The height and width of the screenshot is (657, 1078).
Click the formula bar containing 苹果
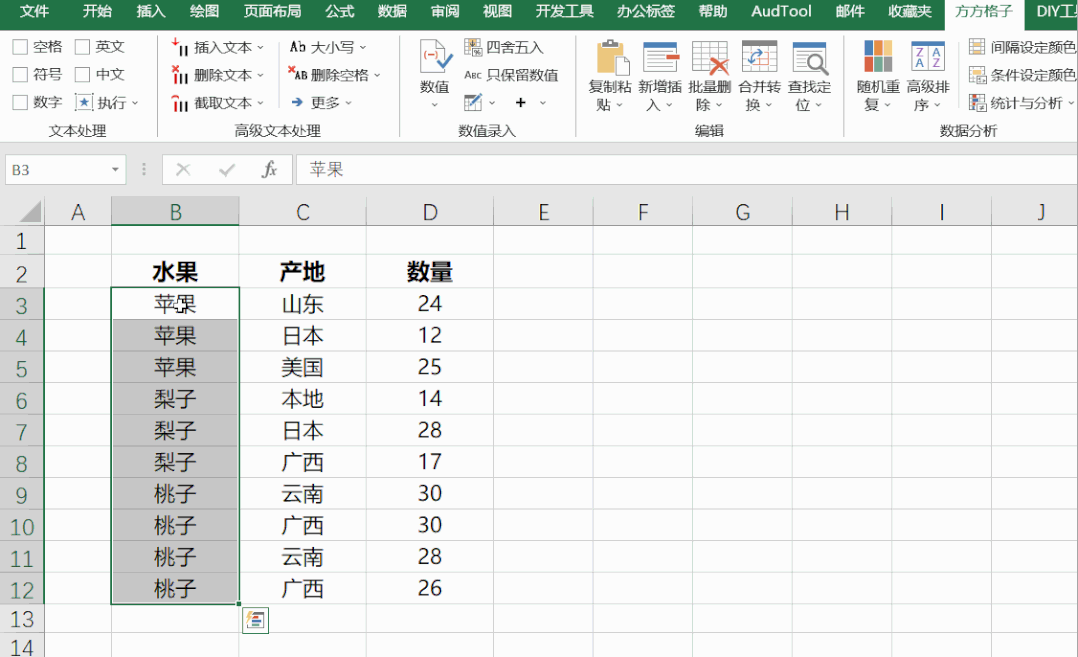click(686, 169)
